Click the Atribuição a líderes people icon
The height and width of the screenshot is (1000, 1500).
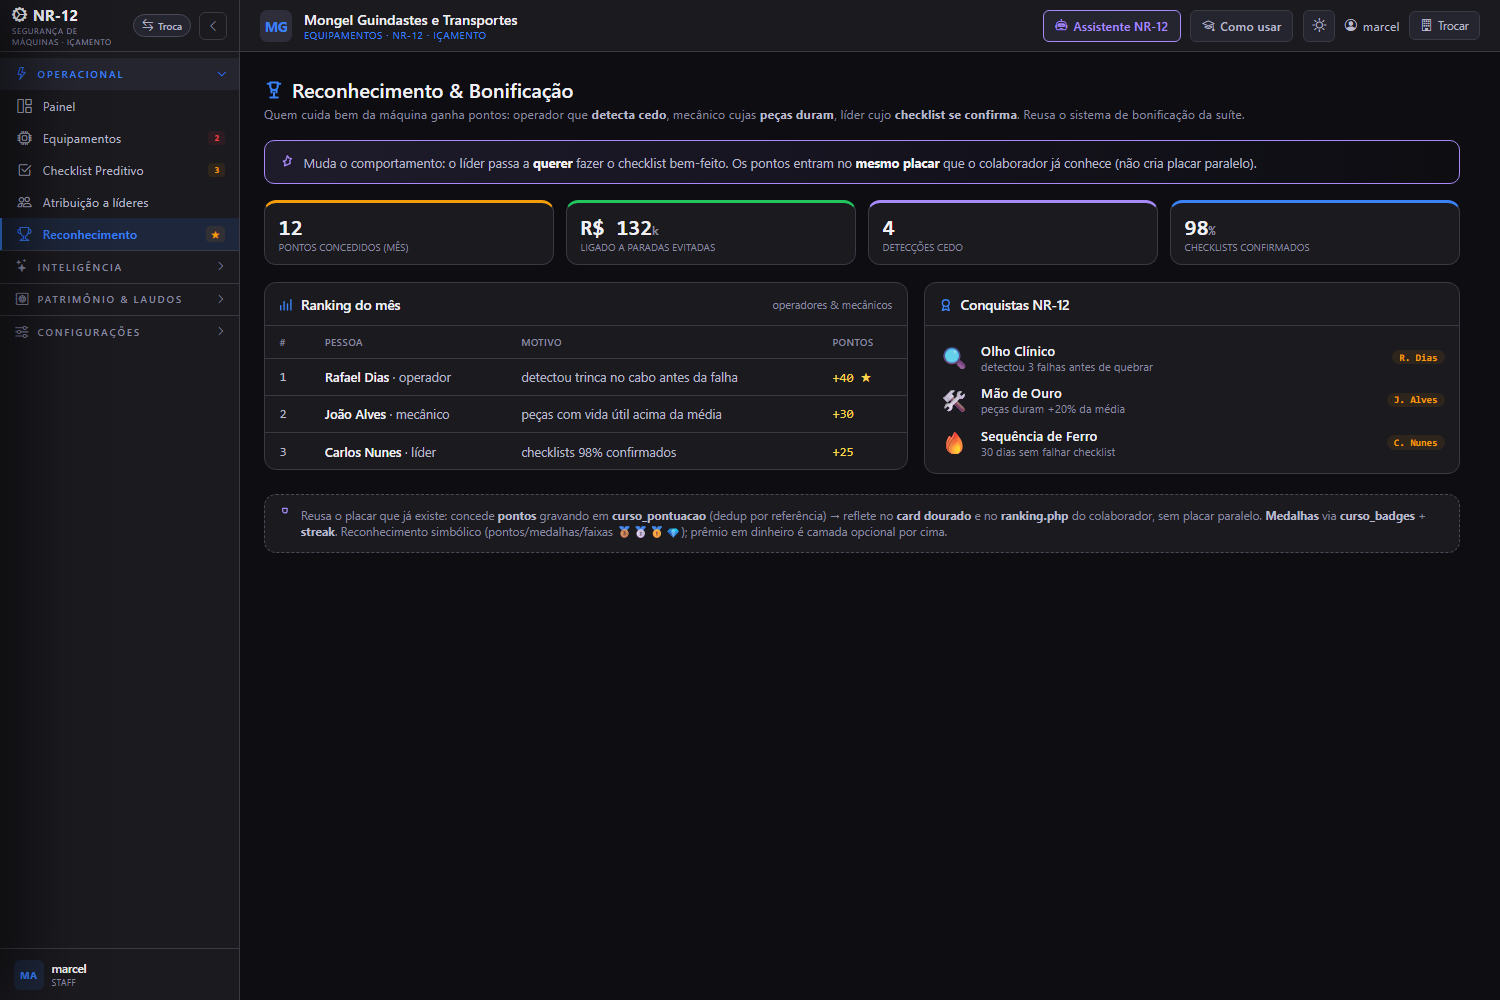point(24,202)
